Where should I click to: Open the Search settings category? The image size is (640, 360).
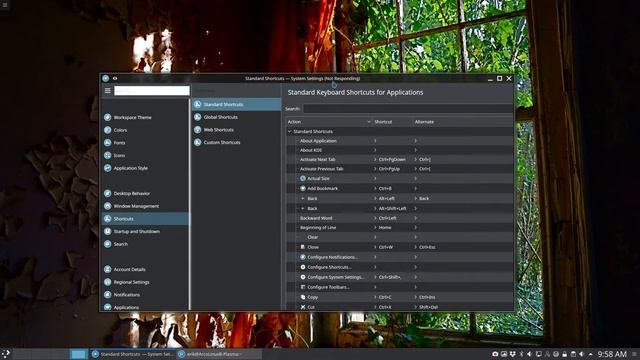[145, 244]
